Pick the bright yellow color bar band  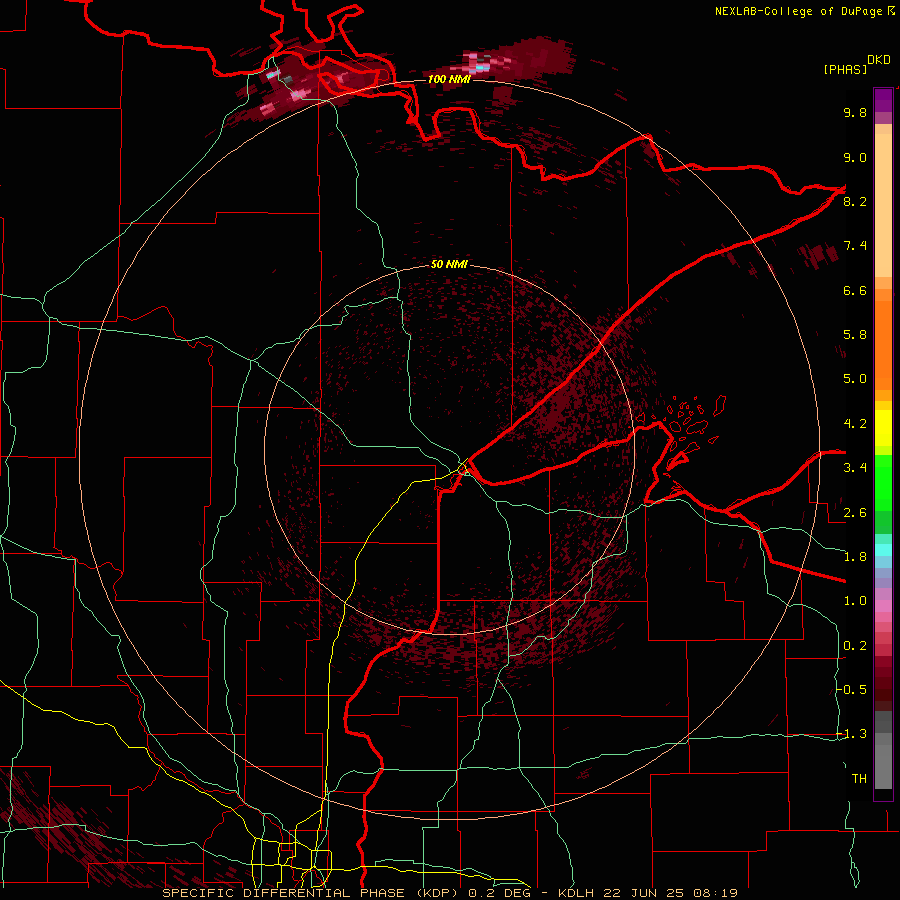[883, 428]
